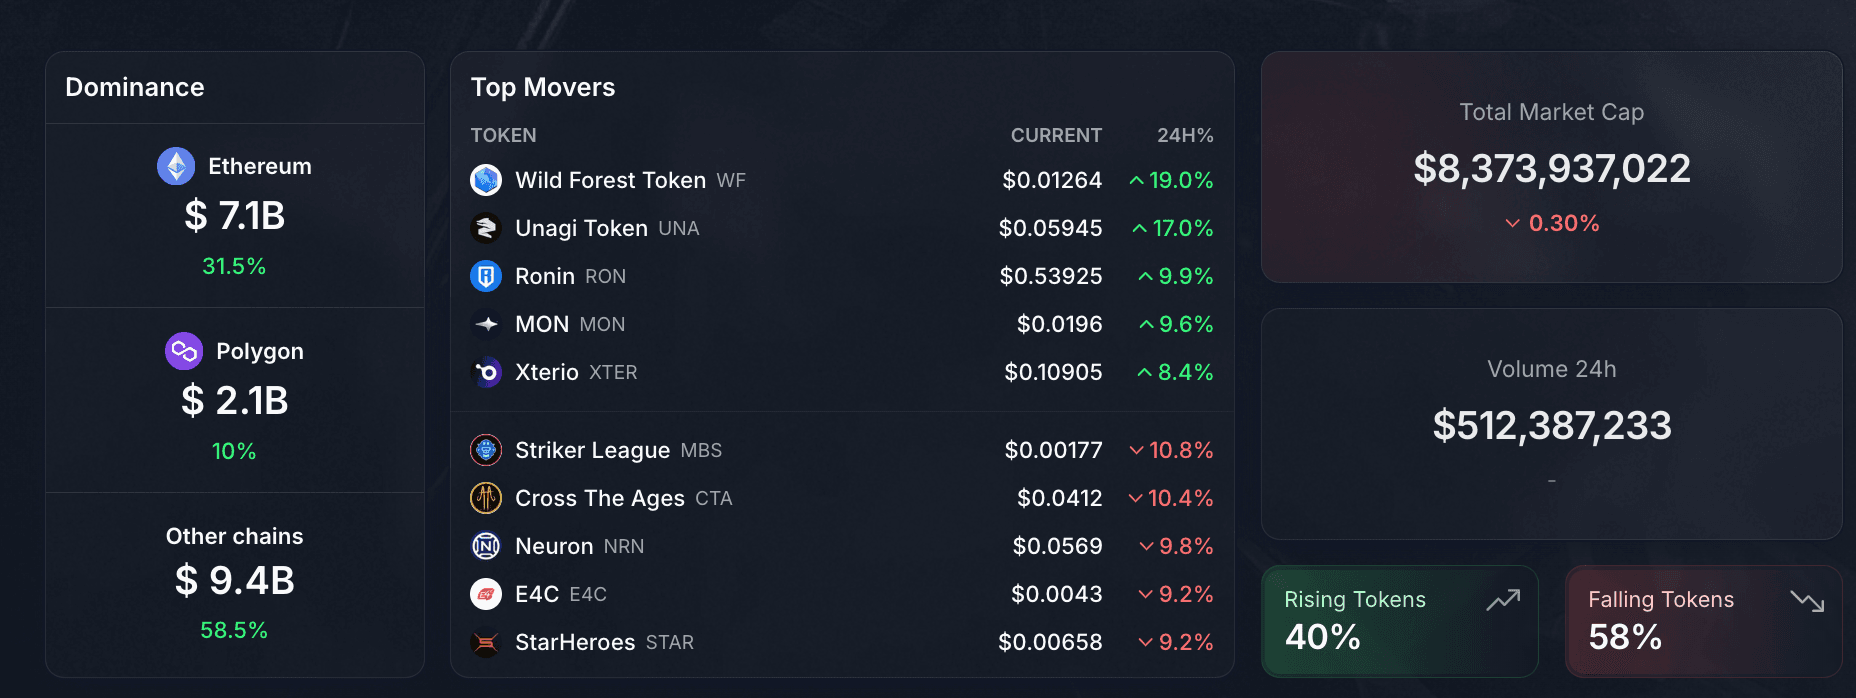Expand the 24H% column header
The height and width of the screenshot is (698, 1856).
(x=1184, y=135)
